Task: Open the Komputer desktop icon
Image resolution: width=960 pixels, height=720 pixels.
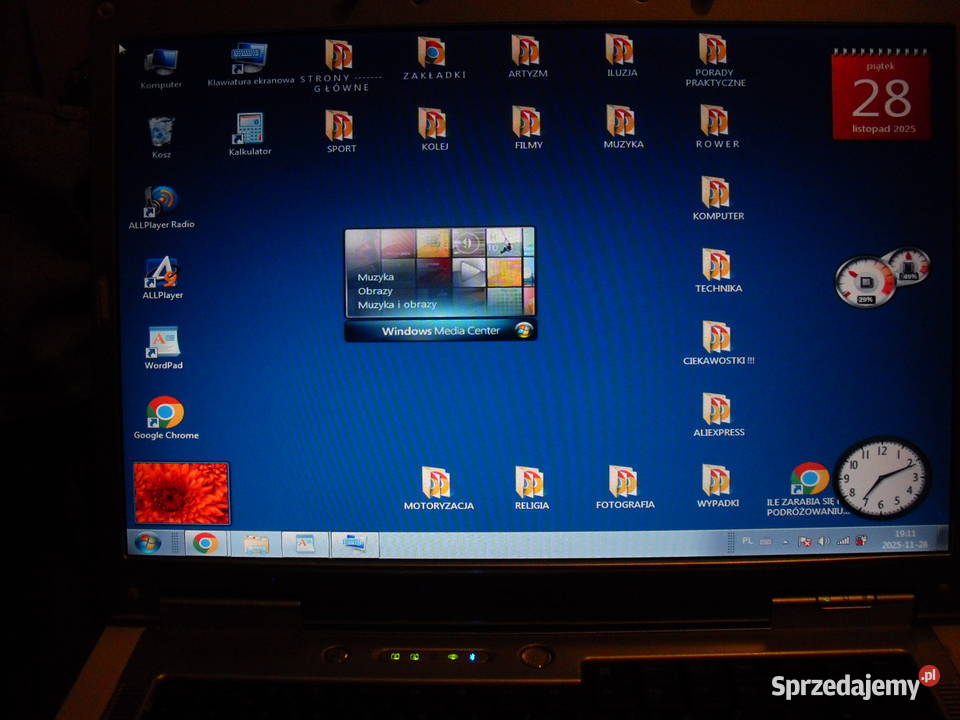Action: tap(161, 62)
